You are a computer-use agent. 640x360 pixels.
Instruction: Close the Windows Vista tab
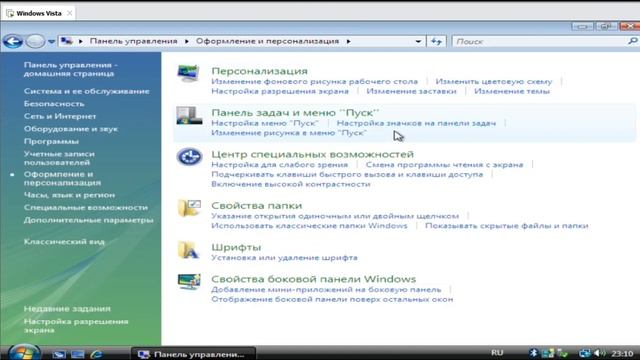(69, 13)
